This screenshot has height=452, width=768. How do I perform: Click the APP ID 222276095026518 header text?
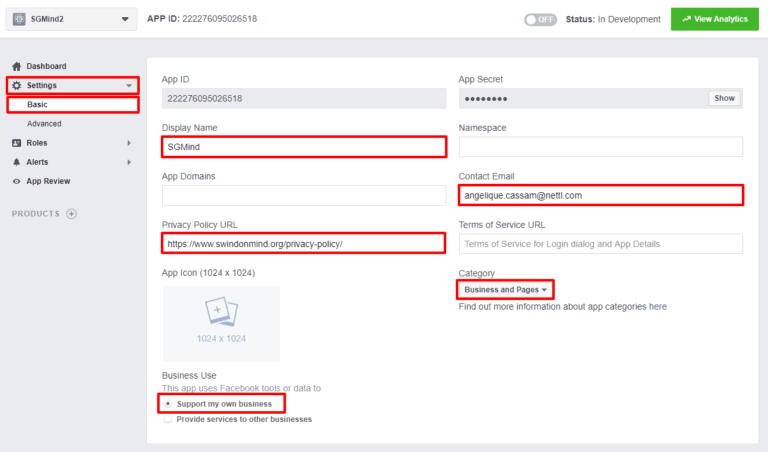pyautogui.click(x=202, y=19)
